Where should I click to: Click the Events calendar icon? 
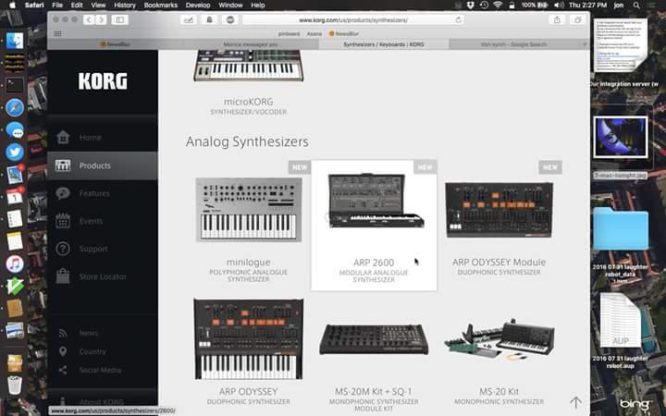tap(63, 221)
